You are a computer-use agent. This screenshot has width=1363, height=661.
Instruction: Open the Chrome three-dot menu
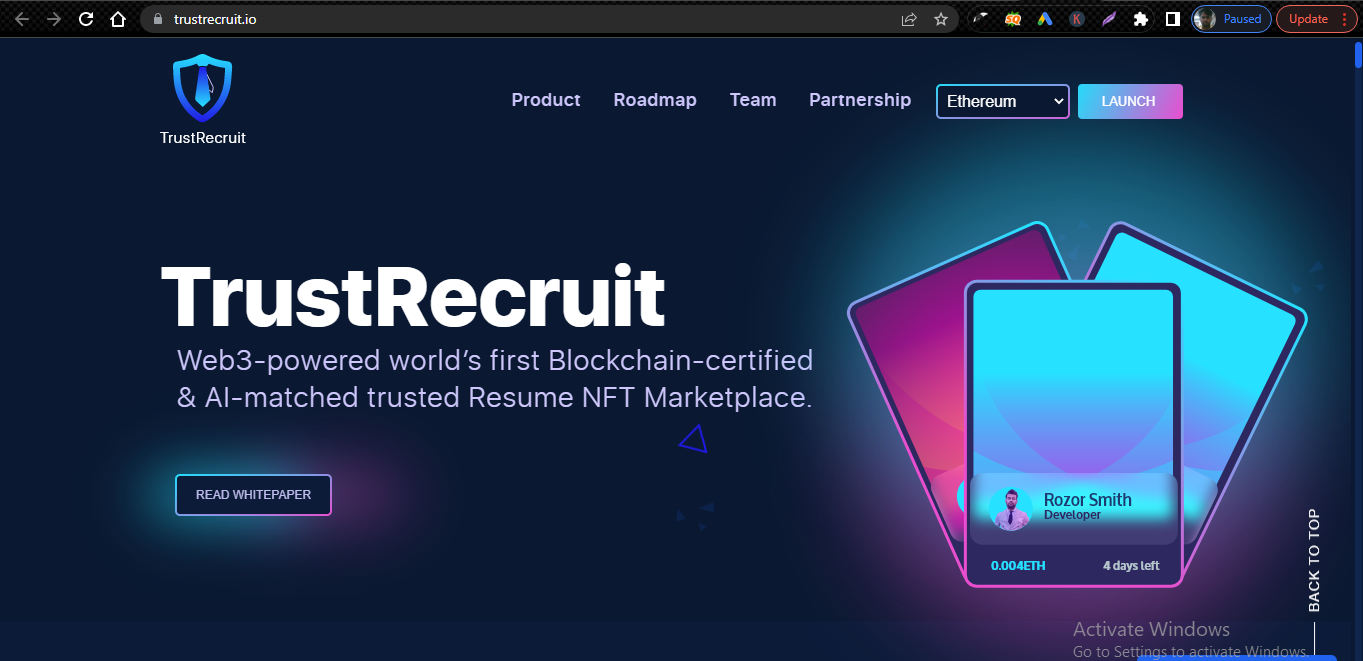coord(1344,19)
